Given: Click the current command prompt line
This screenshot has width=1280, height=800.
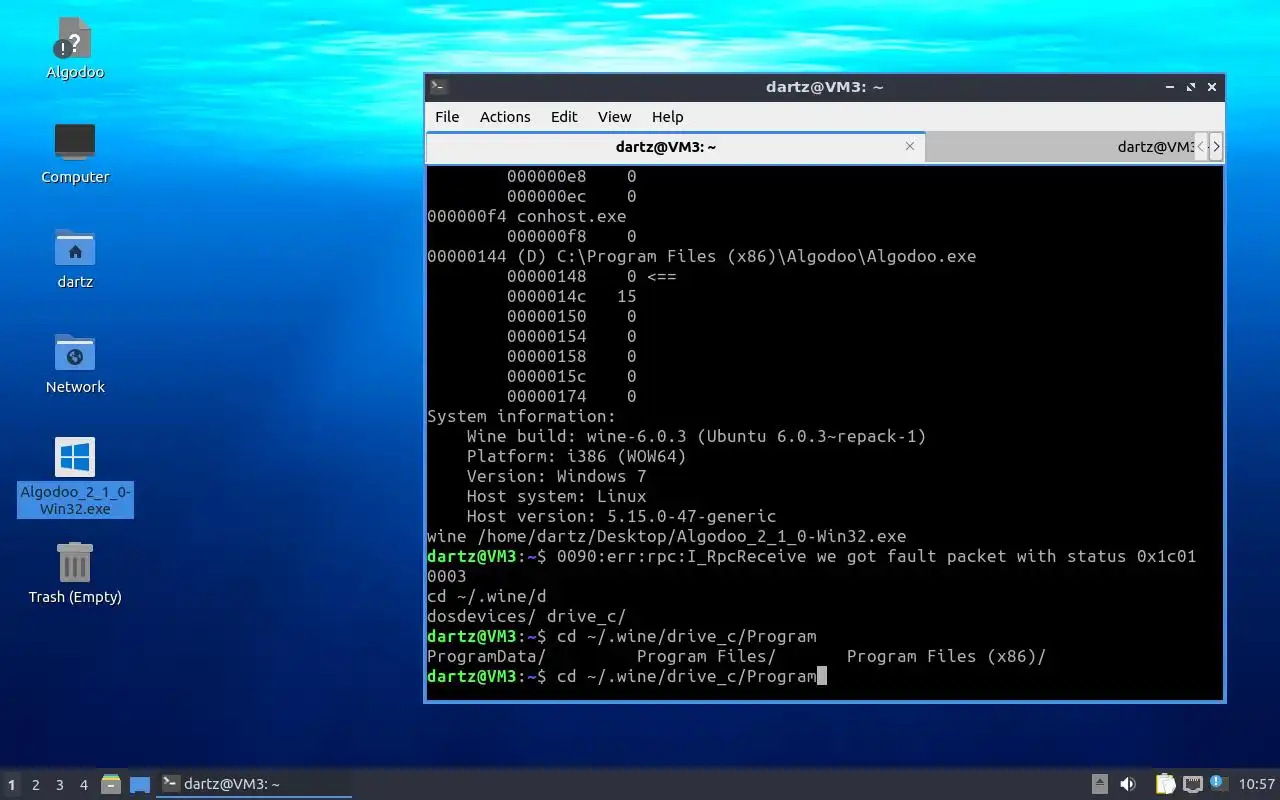Looking at the screenshot, I should [x=626, y=676].
